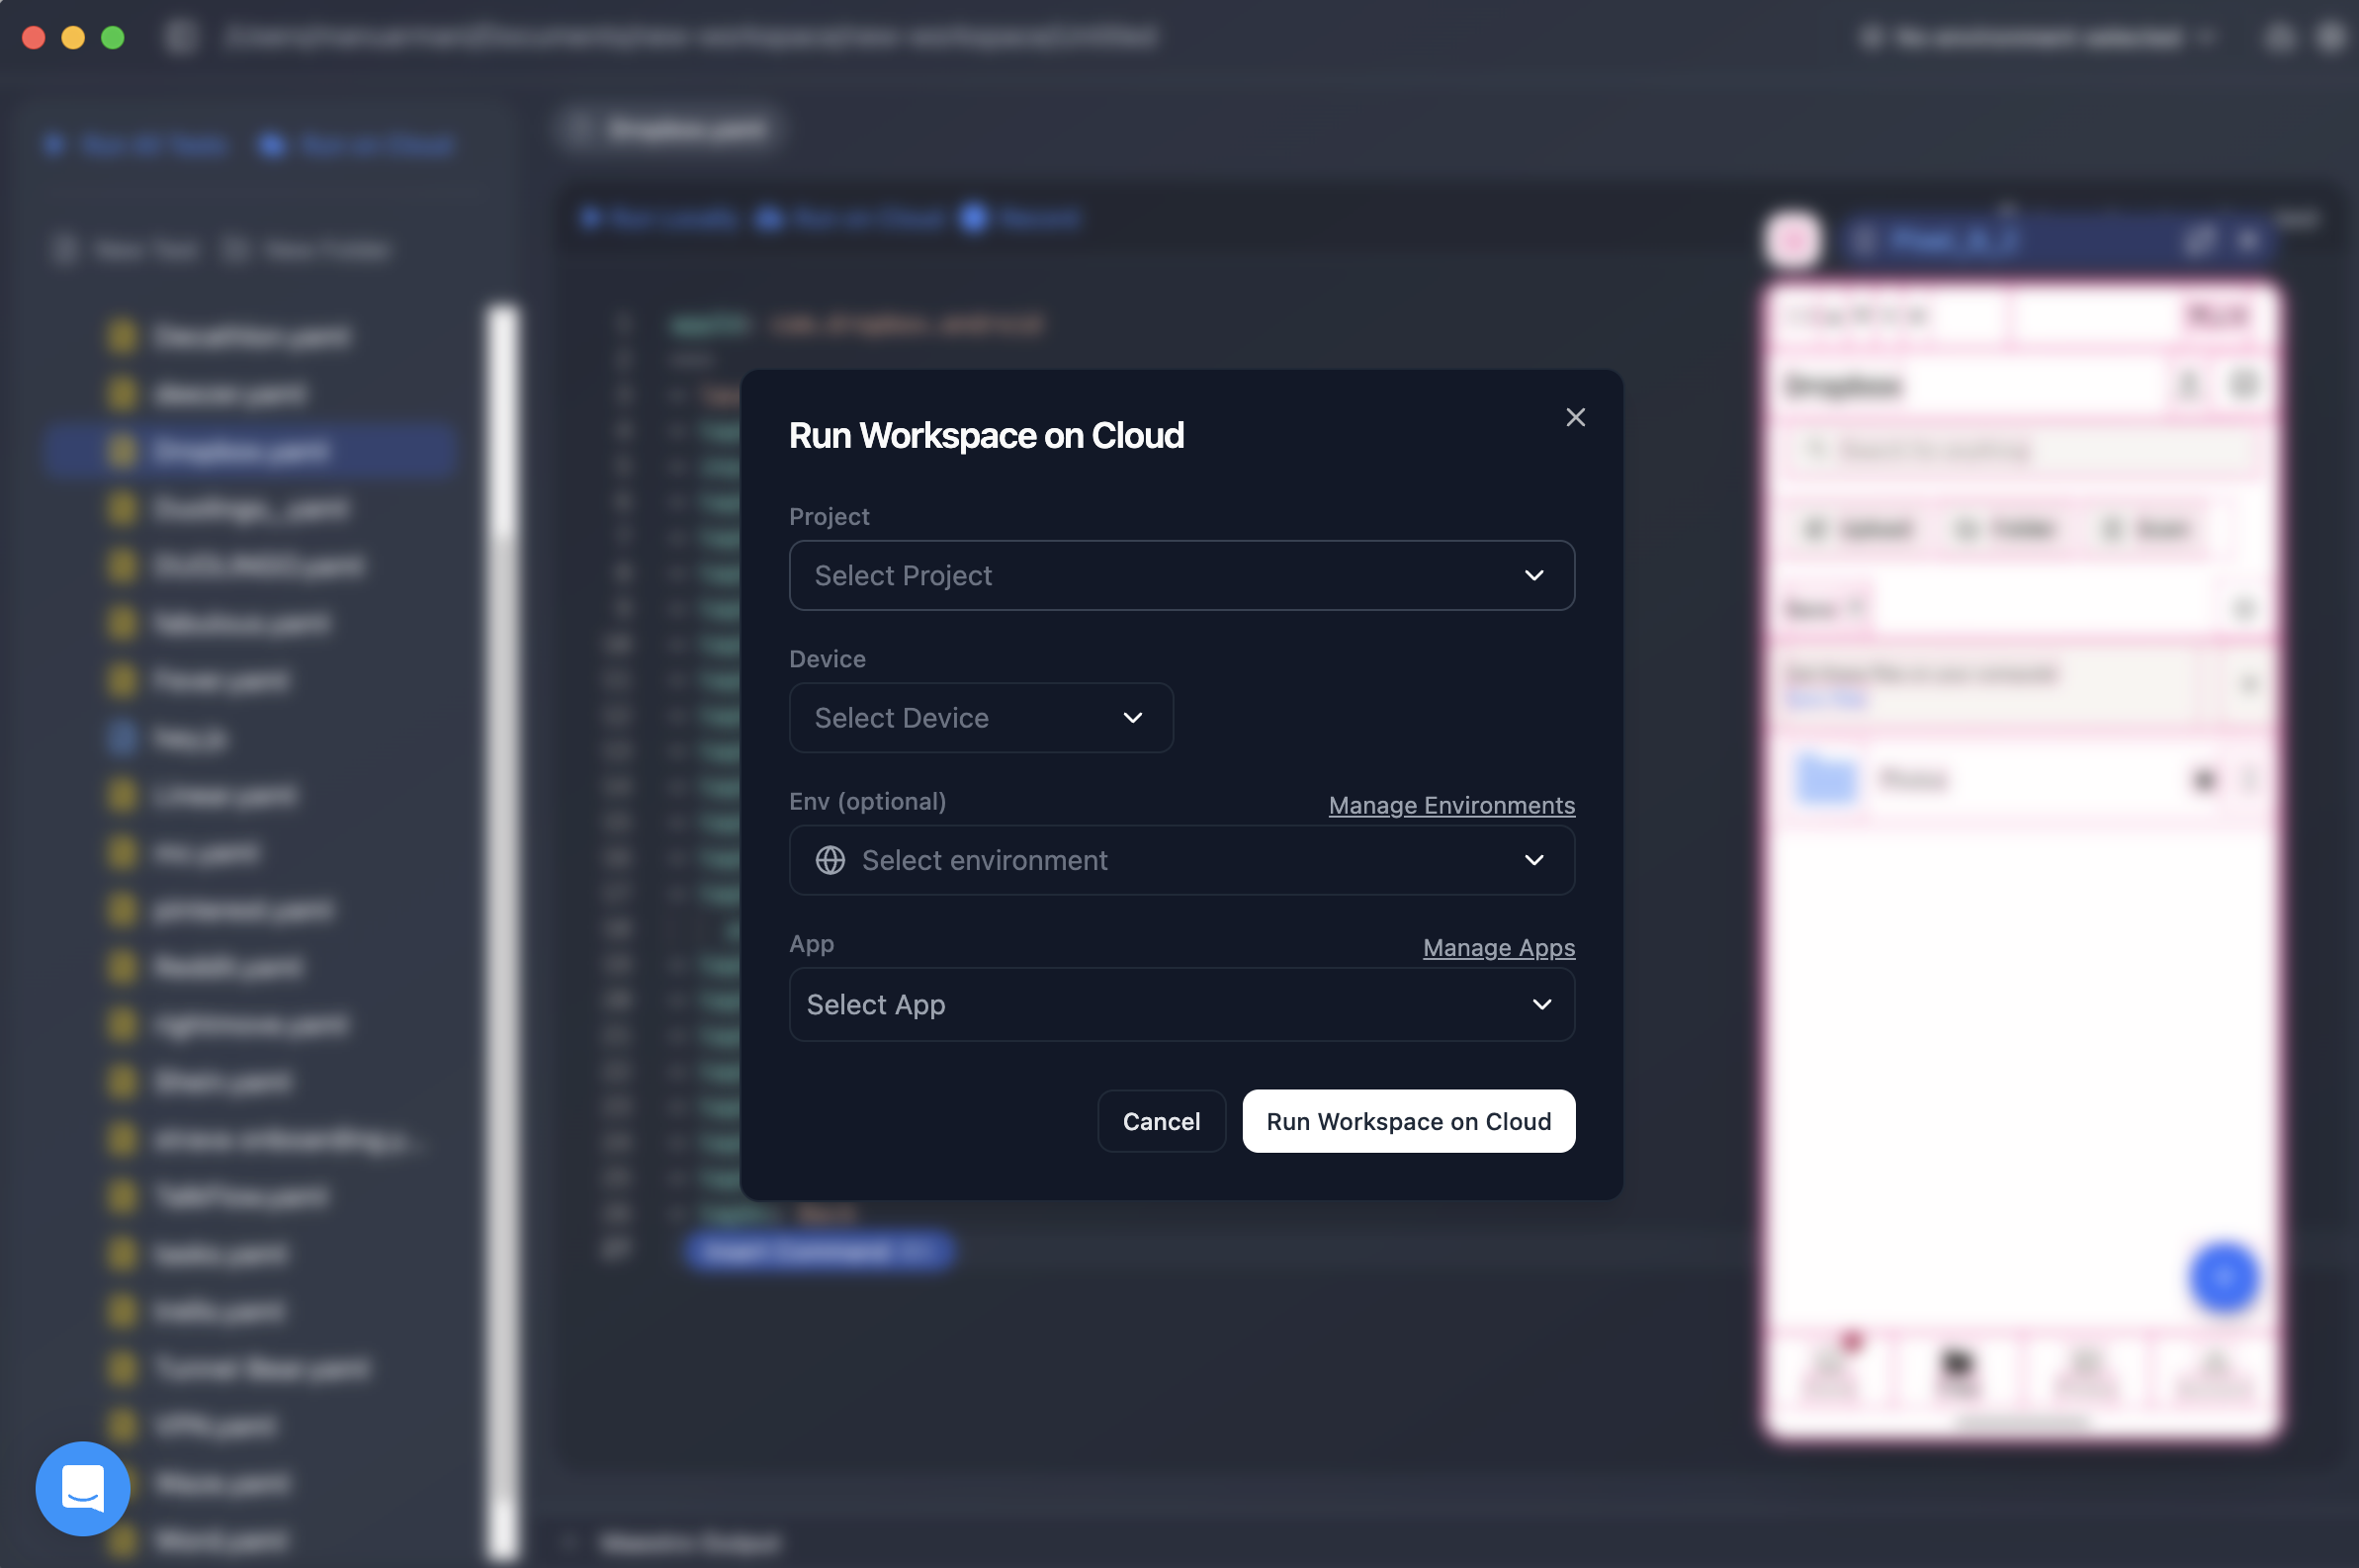The width and height of the screenshot is (2359, 1568).
Task: Open the chat support bubble icon
Action: [83, 1489]
